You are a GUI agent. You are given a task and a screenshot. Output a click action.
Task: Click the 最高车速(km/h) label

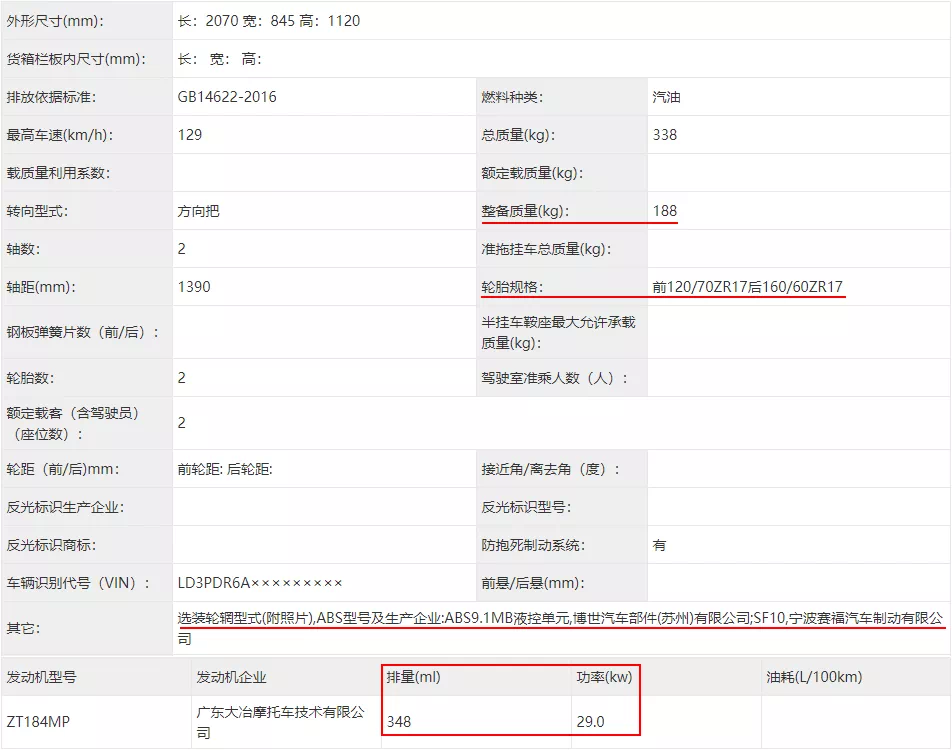click(60, 135)
